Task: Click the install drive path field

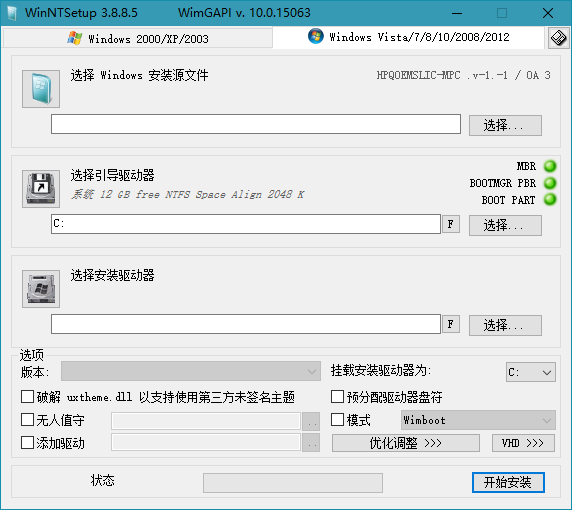Action: coord(246,324)
